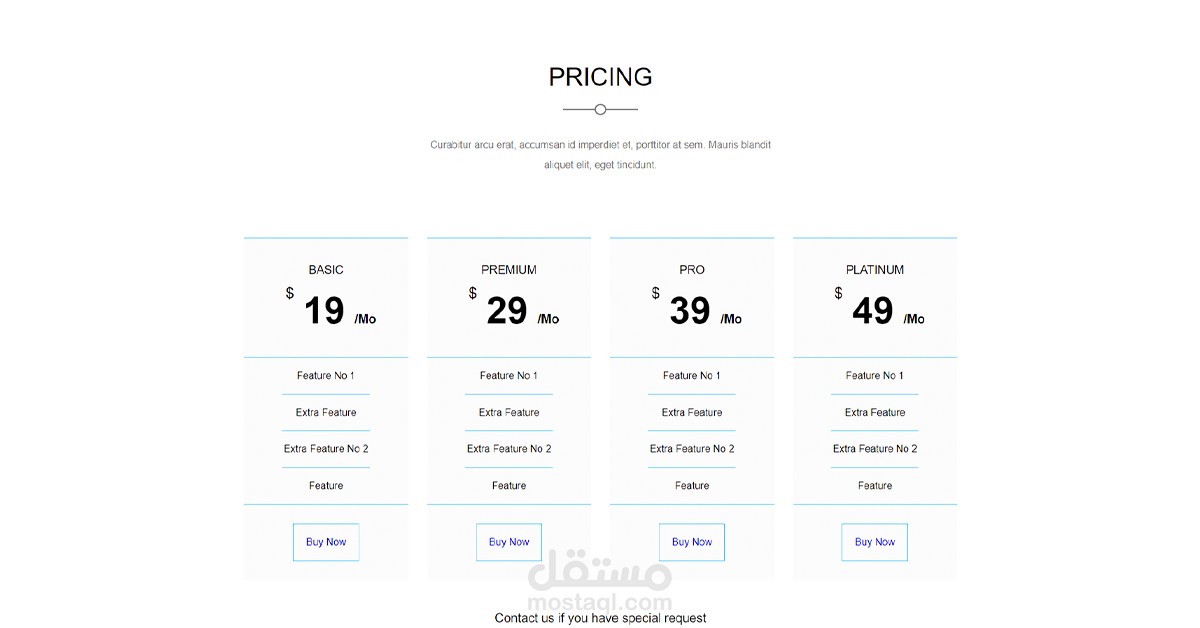Select the 39 /Mo price
Image resolution: width=1200 pixels, height=628 pixels.
pos(696,311)
